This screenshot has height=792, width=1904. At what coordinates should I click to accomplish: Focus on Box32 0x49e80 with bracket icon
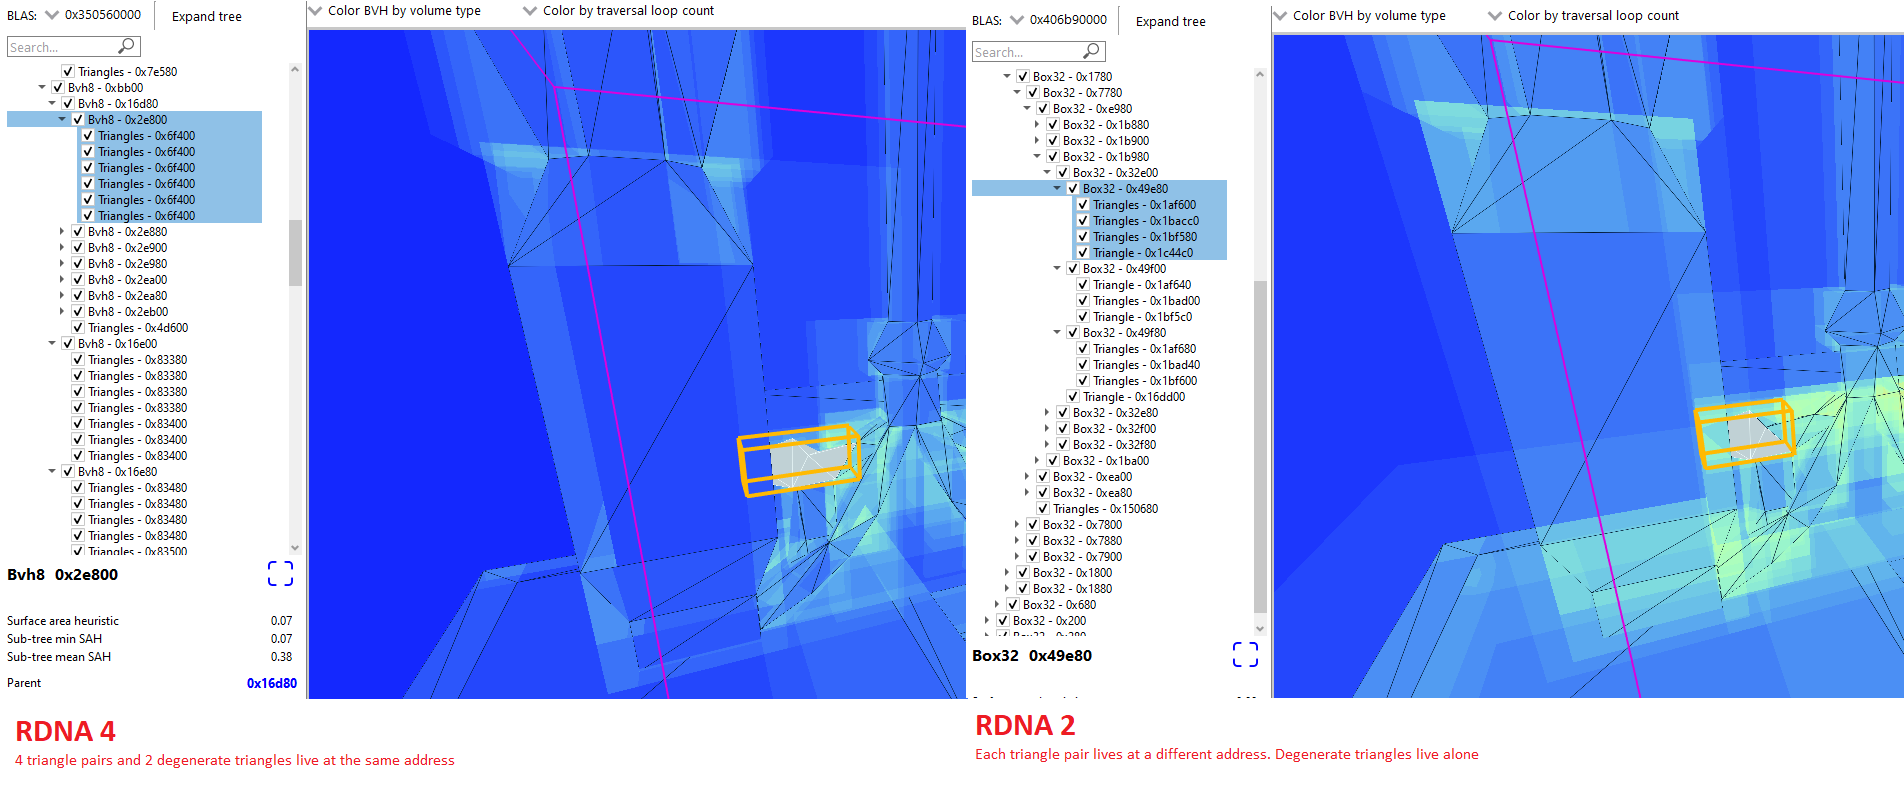[1245, 654]
